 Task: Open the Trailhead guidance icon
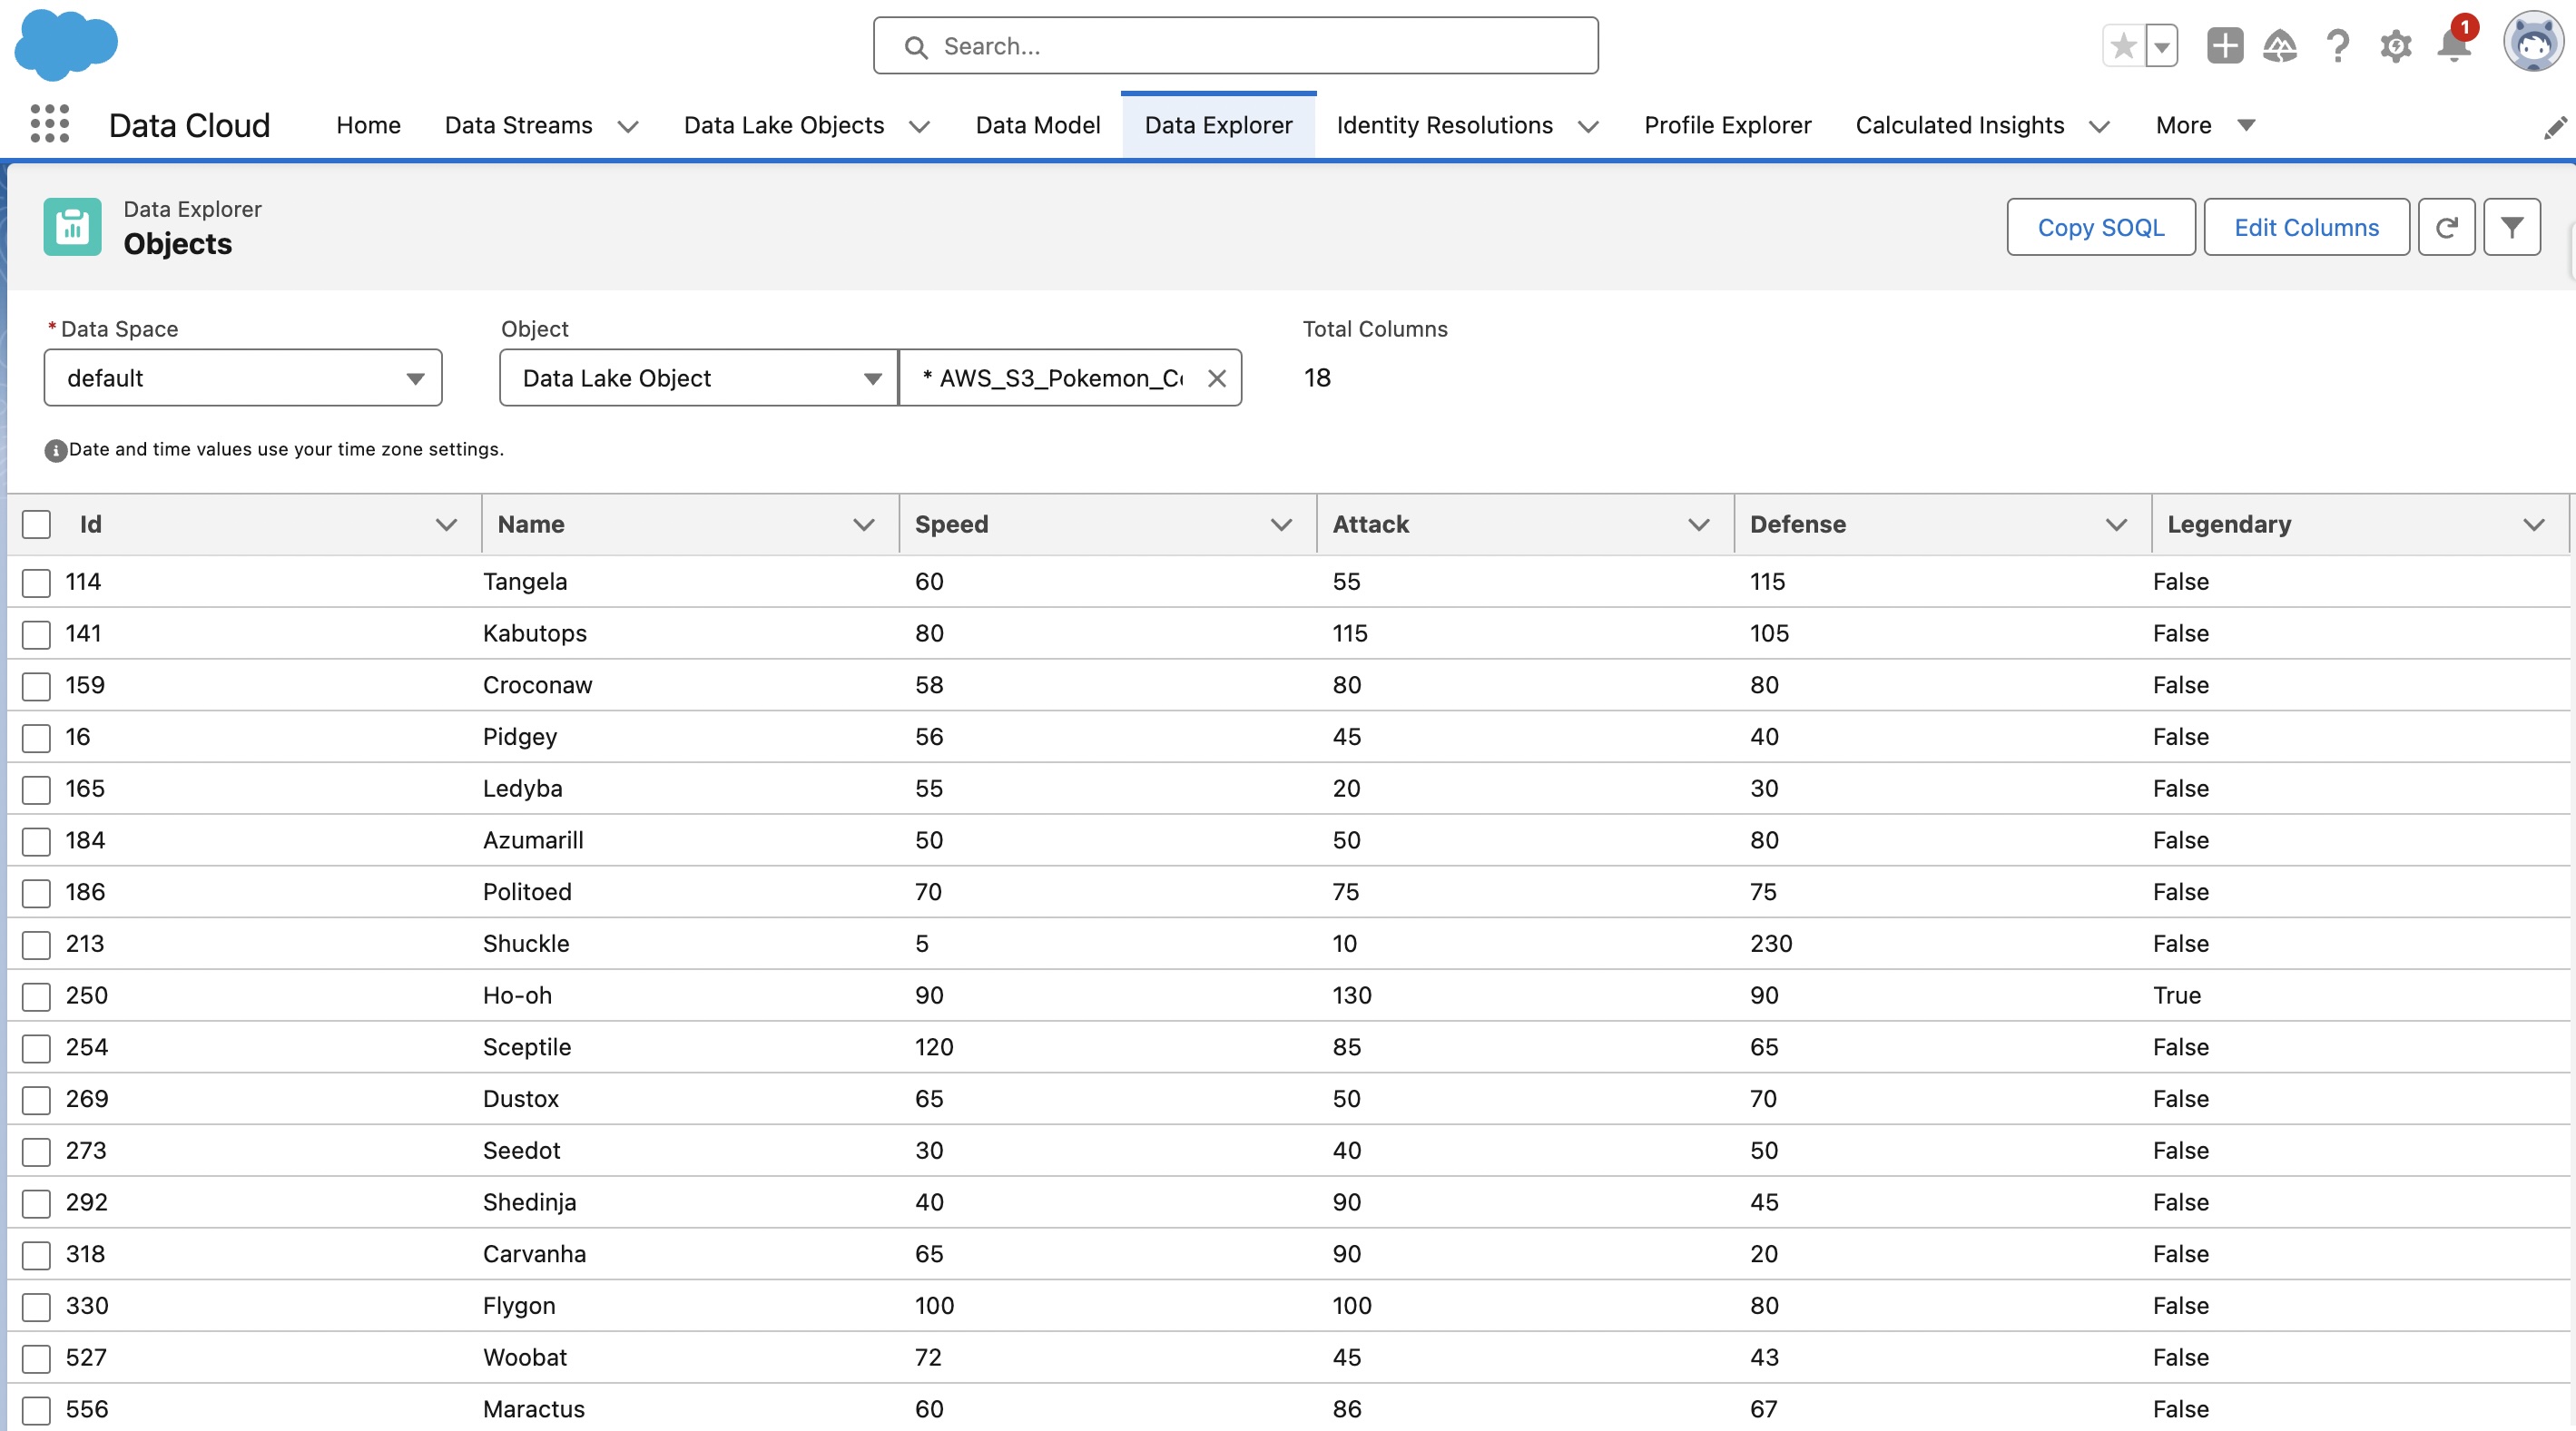tap(2280, 45)
